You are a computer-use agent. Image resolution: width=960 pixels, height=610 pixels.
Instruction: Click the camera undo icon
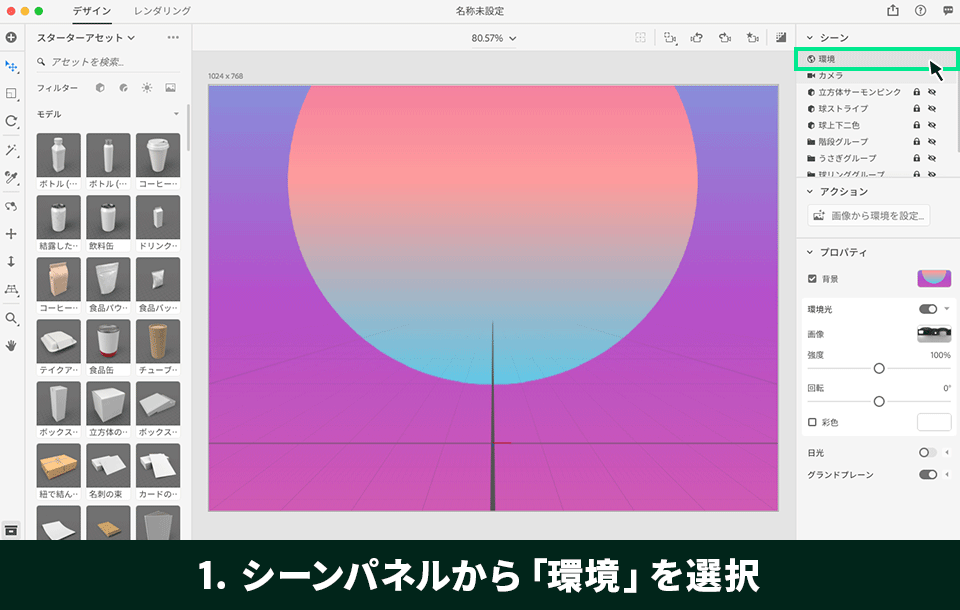pos(697,38)
